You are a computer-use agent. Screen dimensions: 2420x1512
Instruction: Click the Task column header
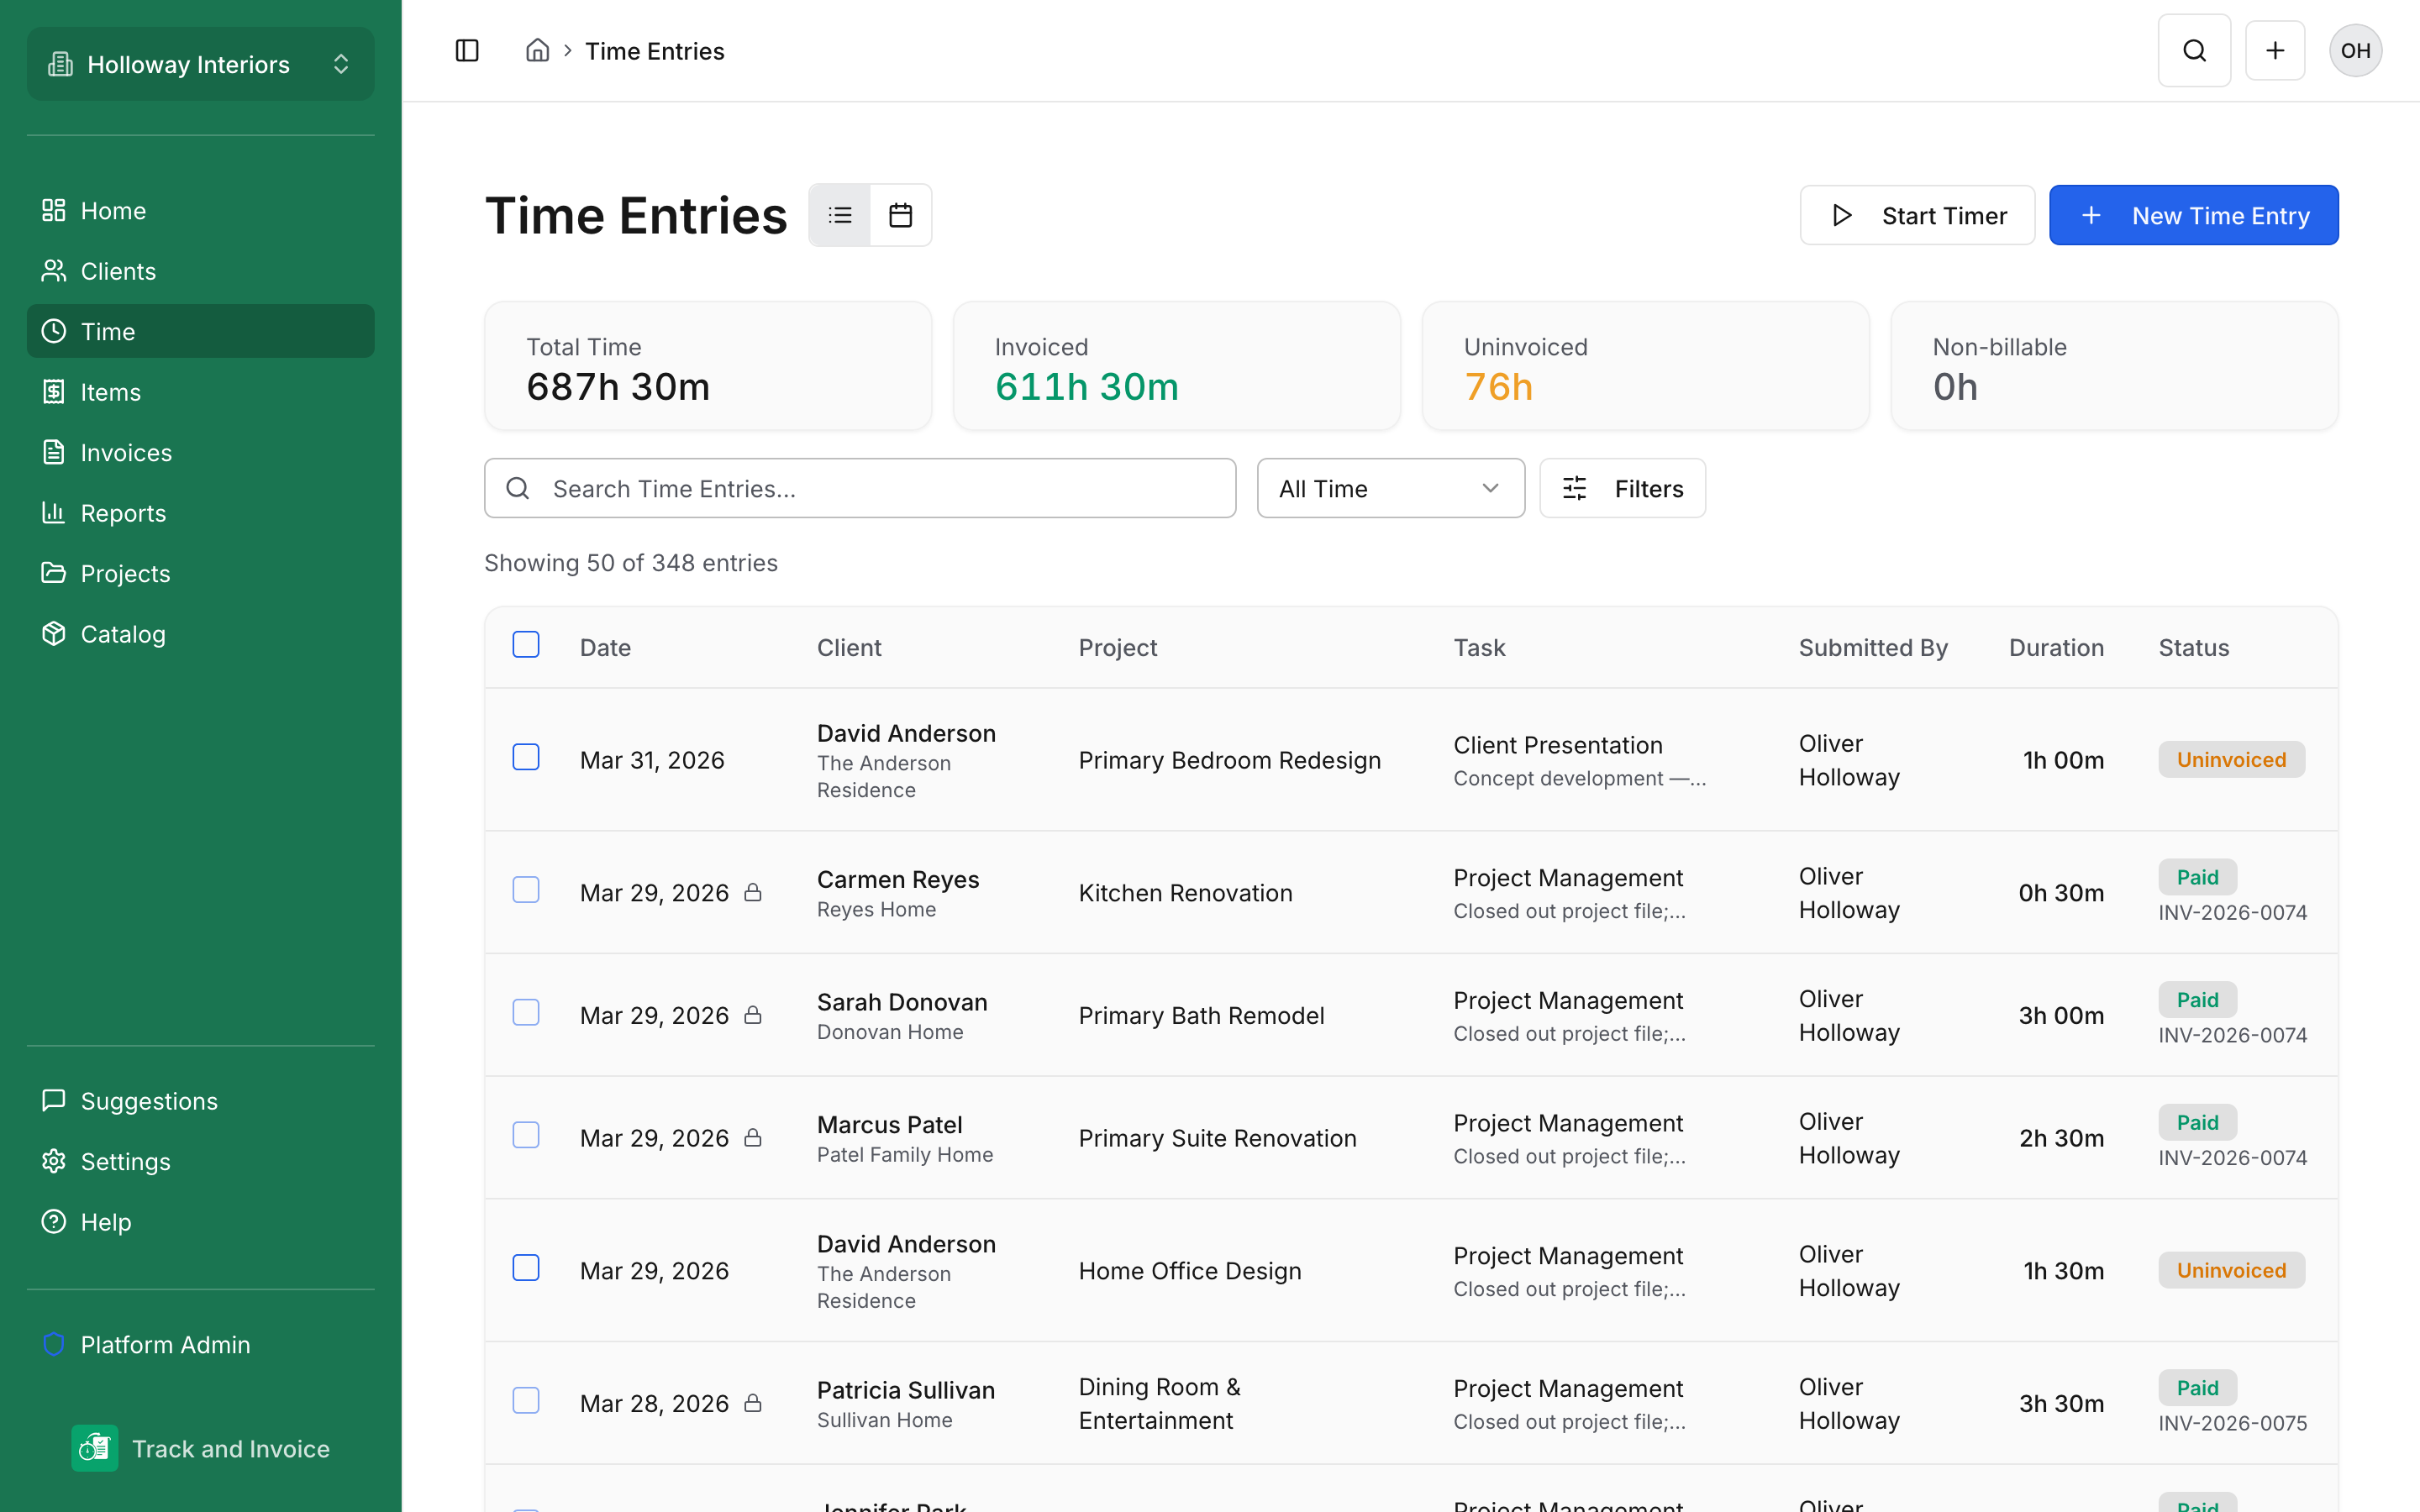[x=1479, y=647]
